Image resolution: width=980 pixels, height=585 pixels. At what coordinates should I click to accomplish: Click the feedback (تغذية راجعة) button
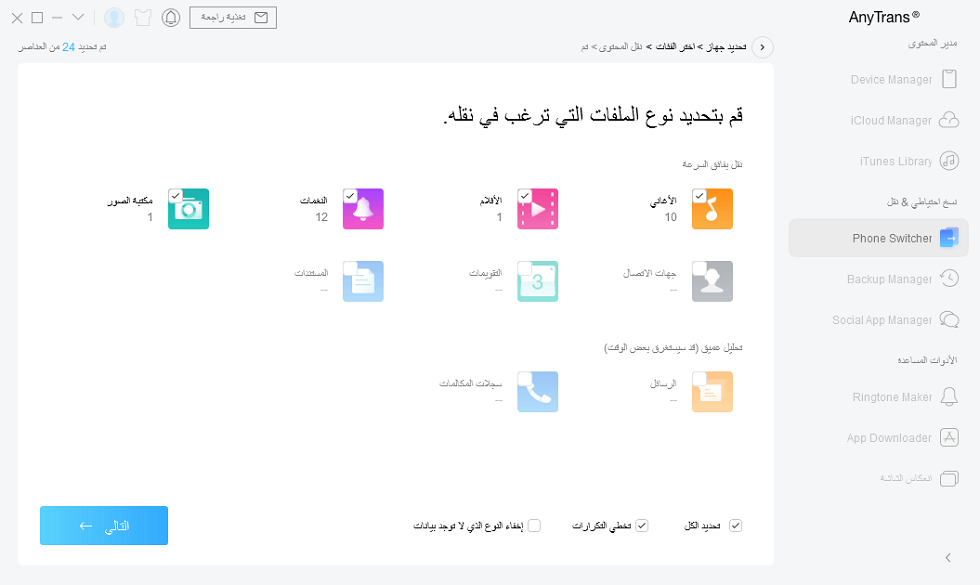coord(233,18)
